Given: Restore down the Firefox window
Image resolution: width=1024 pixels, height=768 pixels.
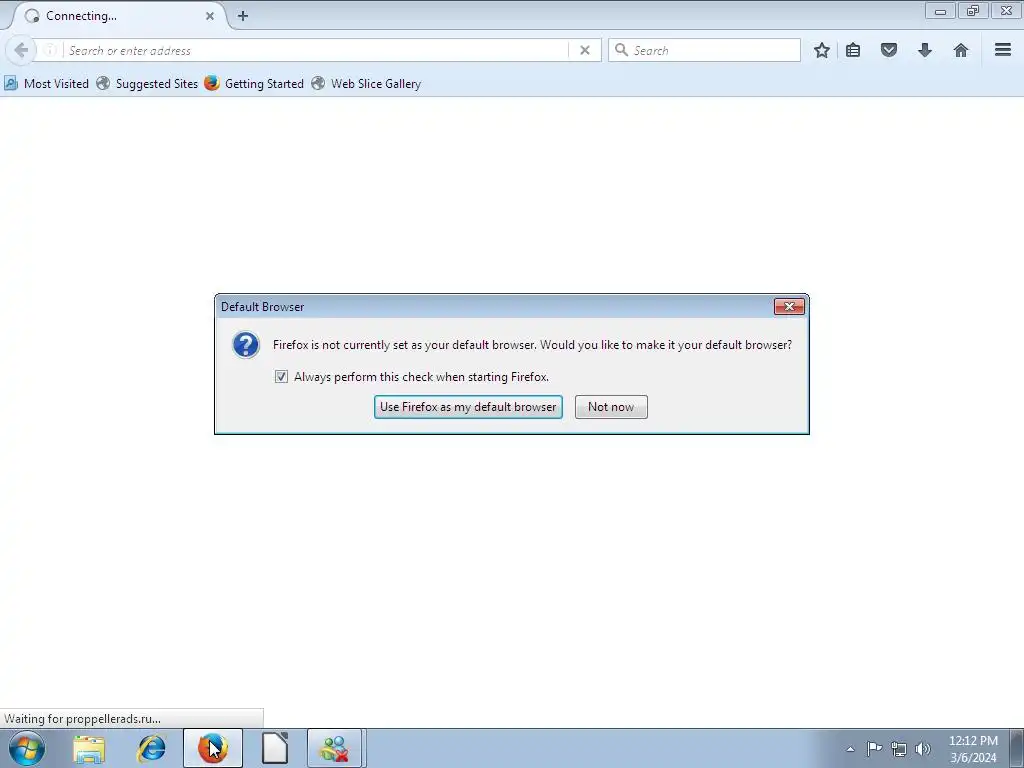Looking at the screenshot, I should click(x=973, y=10).
